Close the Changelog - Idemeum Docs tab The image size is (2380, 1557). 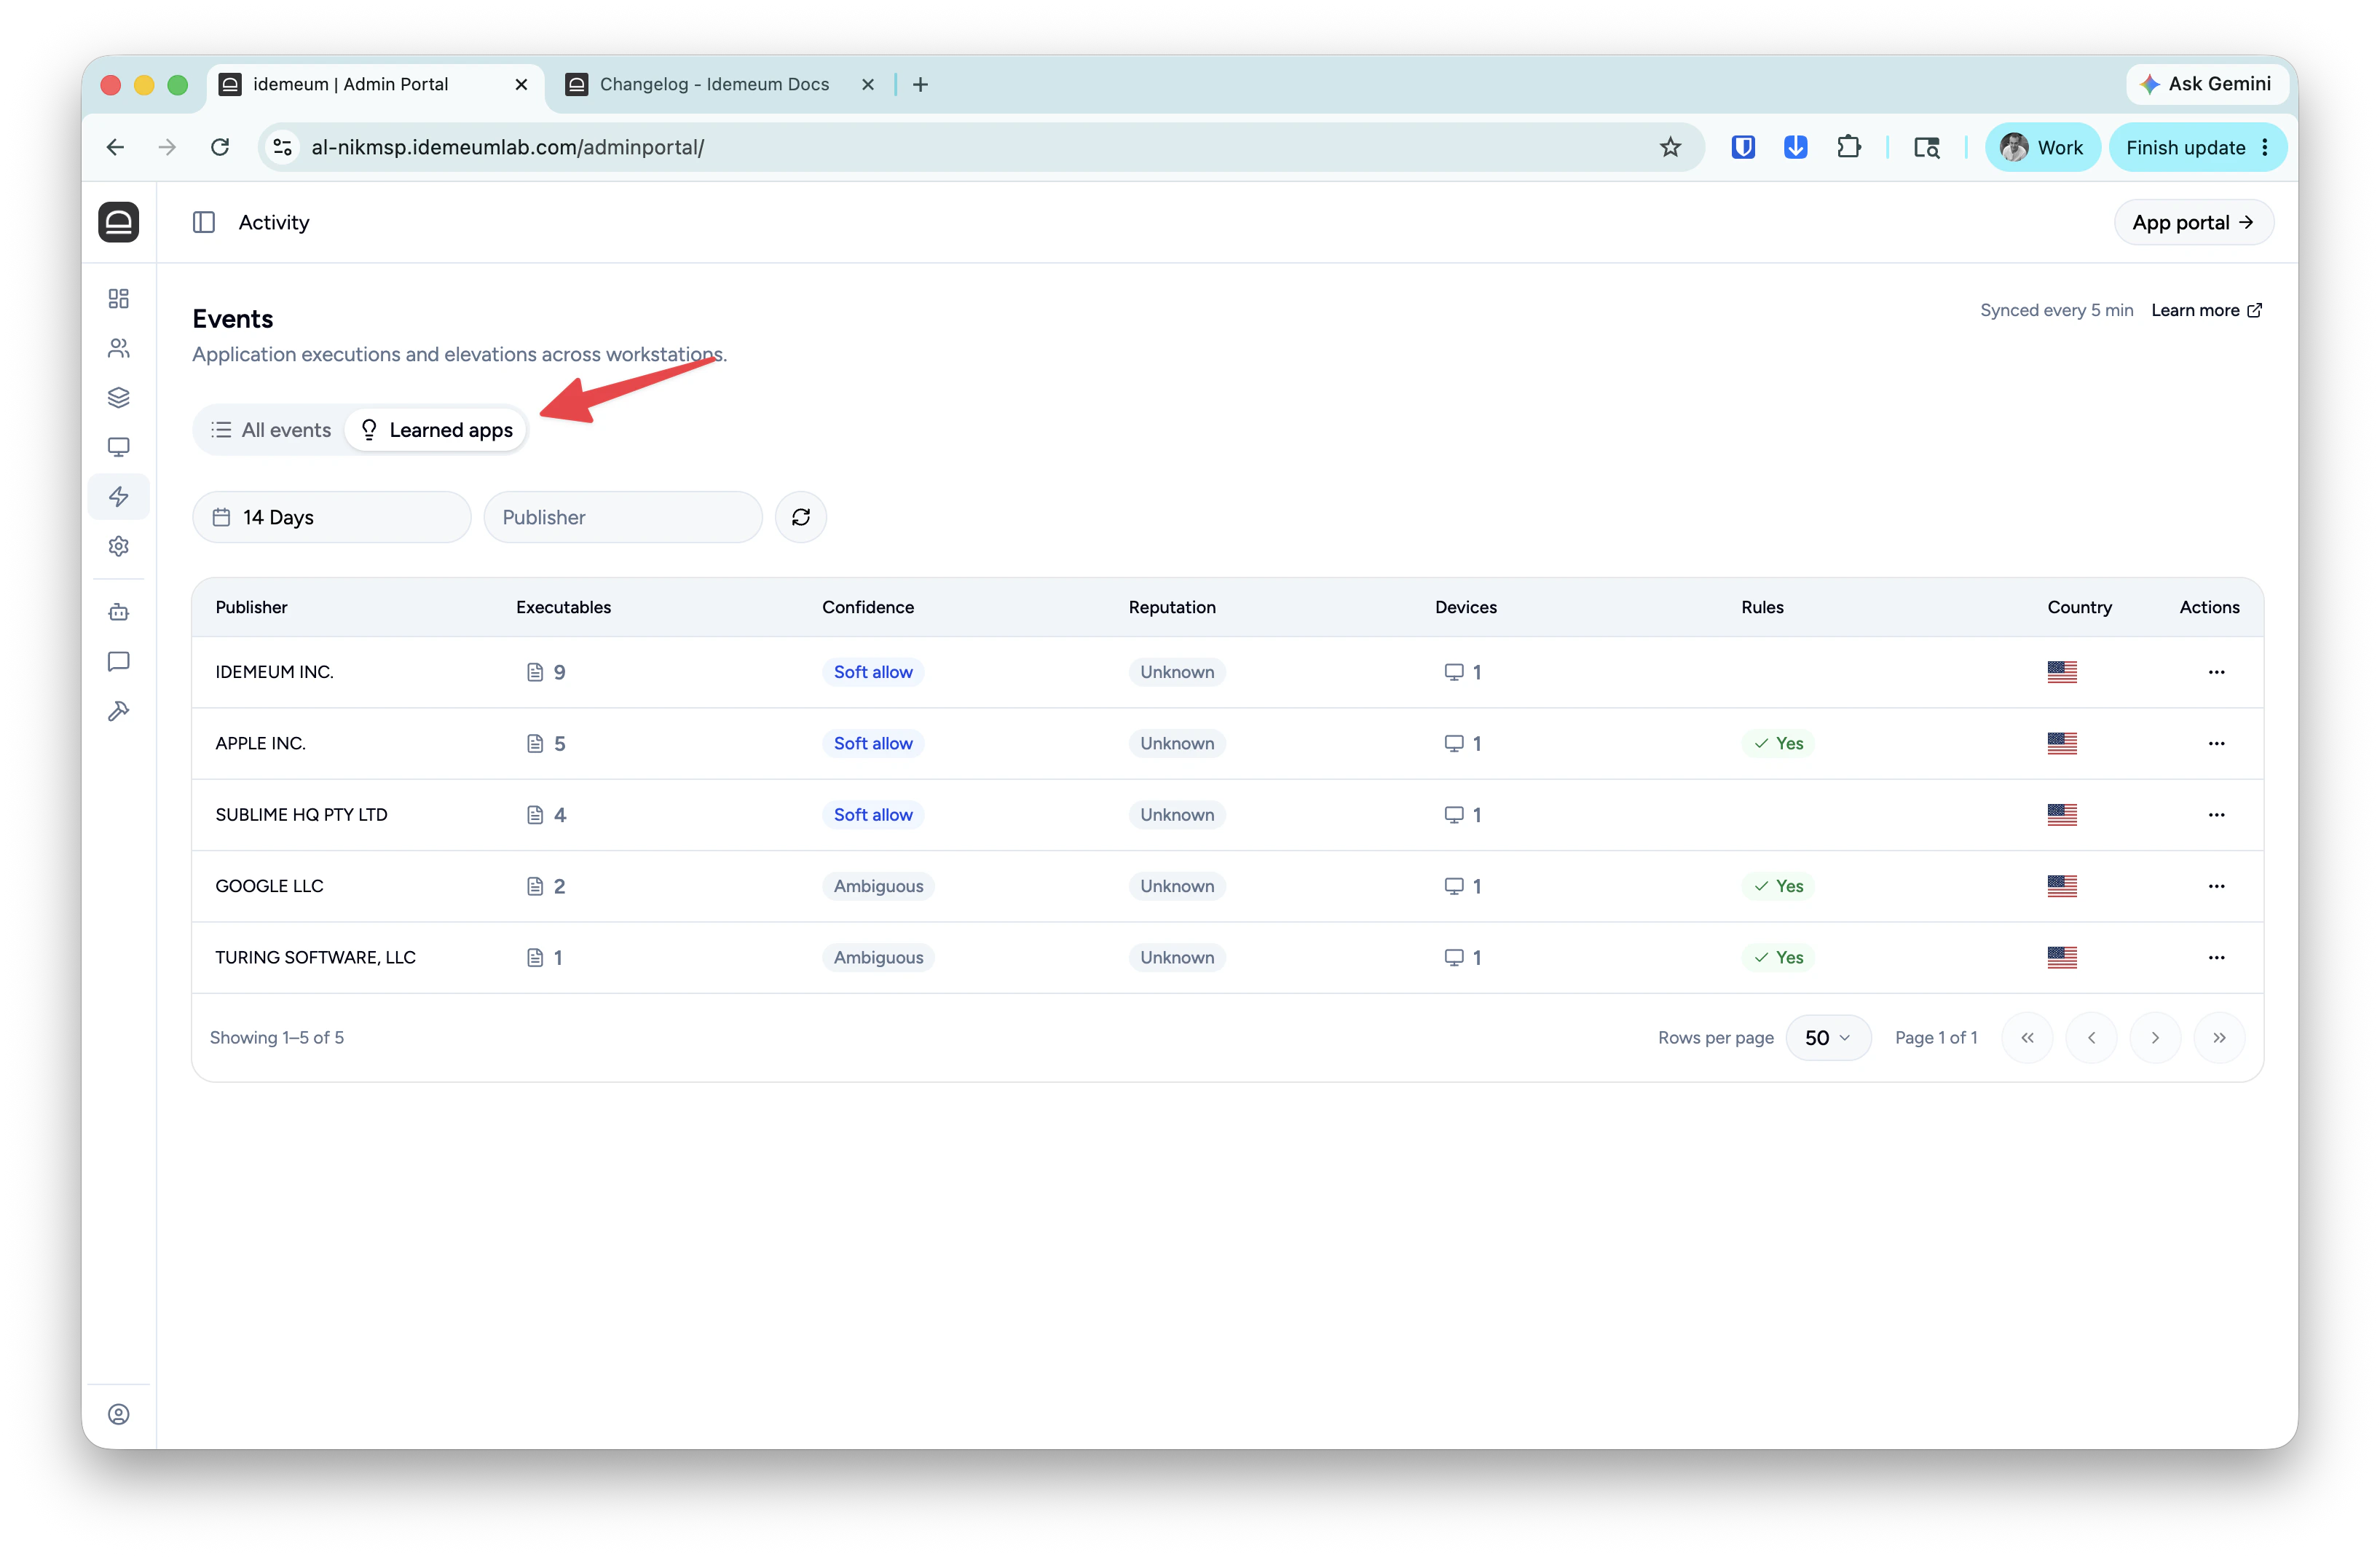(868, 84)
